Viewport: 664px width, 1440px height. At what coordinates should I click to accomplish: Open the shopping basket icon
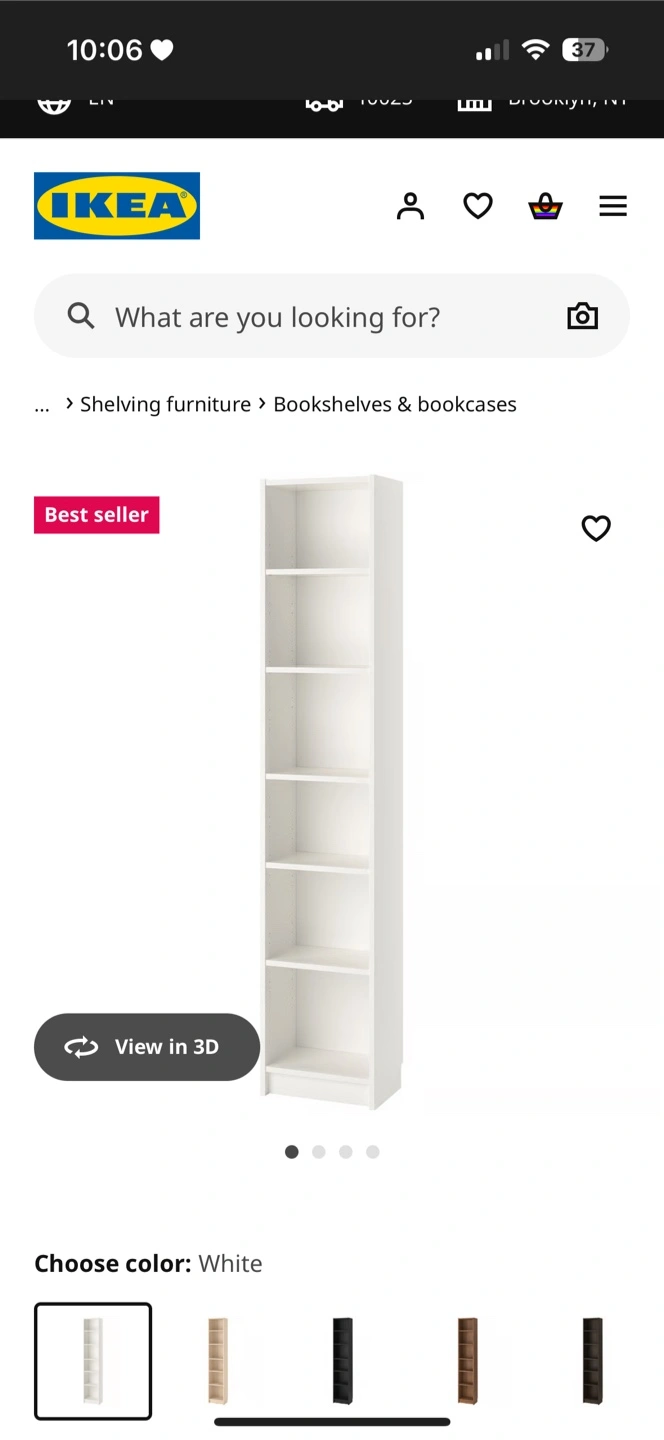[545, 206]
